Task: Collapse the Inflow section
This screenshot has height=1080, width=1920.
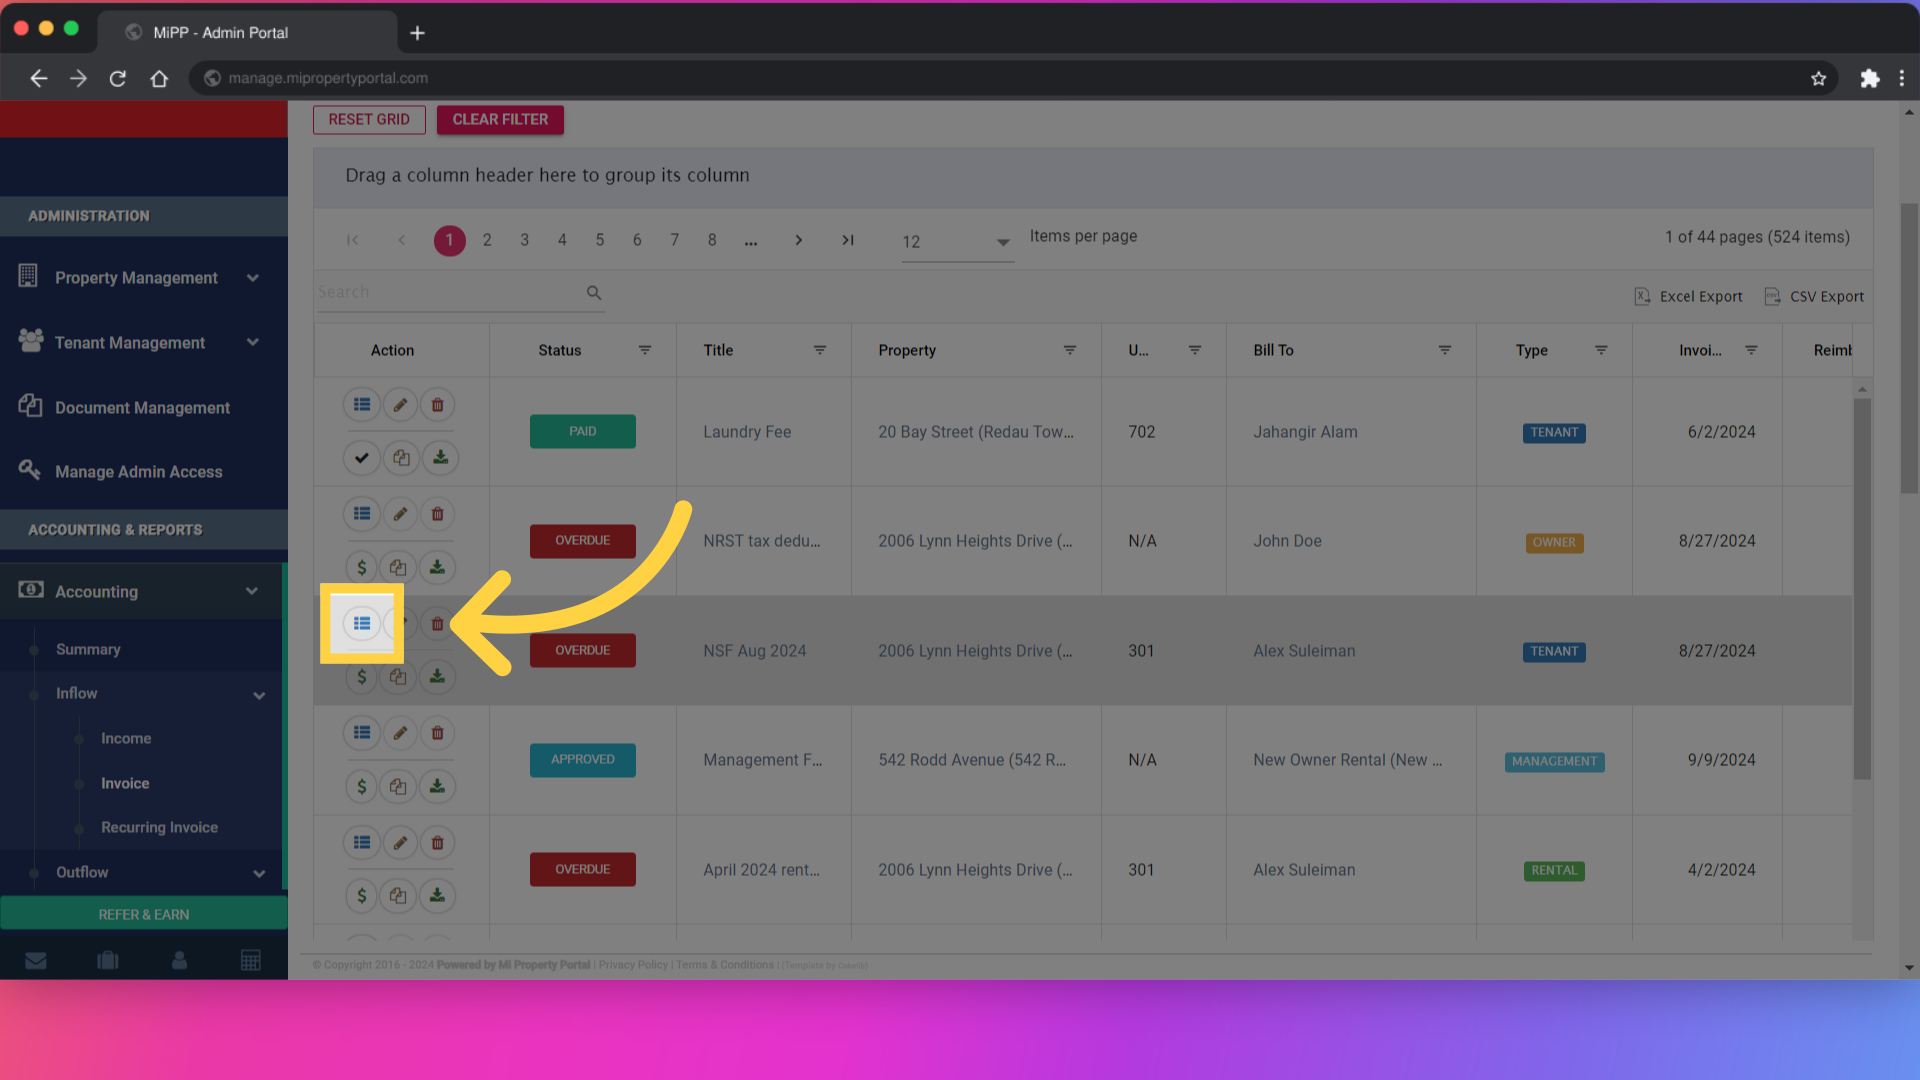Action: coord(259,694)
